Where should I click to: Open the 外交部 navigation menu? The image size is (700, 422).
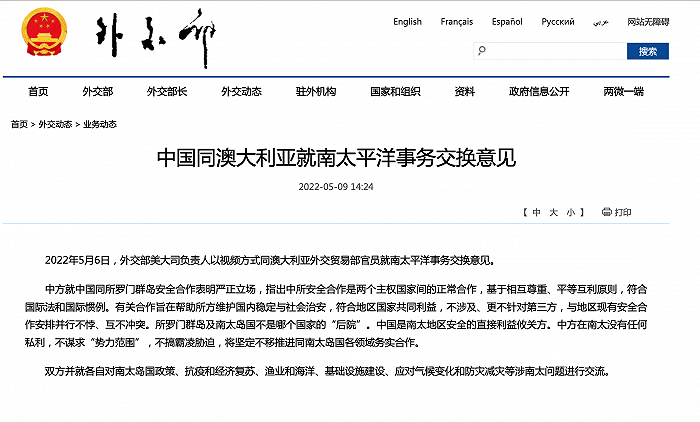pyautogui.click(x=95, y=92)
